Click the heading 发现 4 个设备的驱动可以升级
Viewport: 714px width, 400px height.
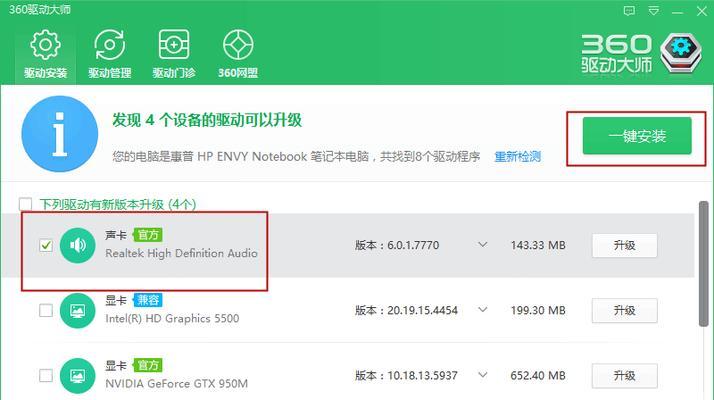tap(207, 120)
